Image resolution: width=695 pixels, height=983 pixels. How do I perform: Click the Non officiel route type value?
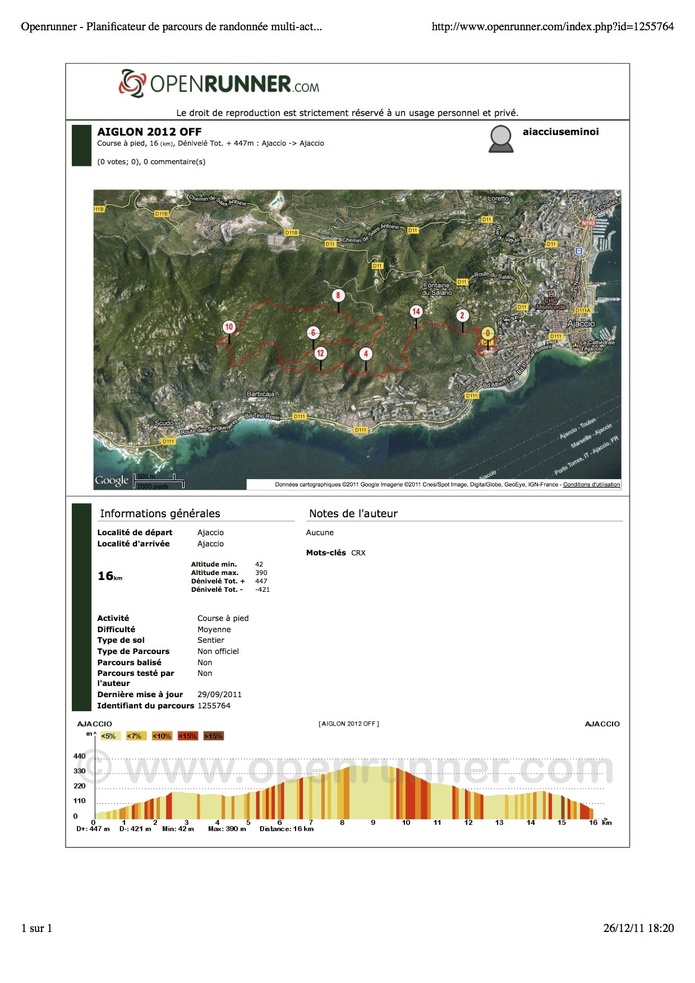(x=218, y=651)
